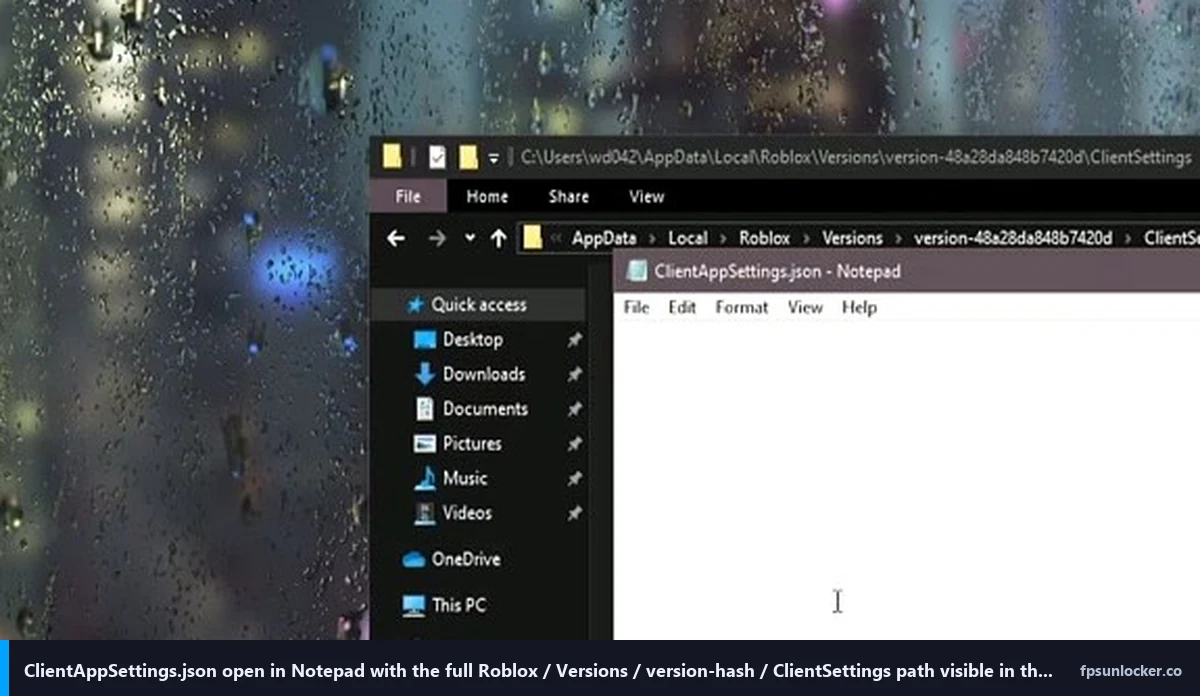Click the Notepad icon in title bar
Image resolution: width=1200 pixels, height=696 pixels.
click(x=636, y=271)
